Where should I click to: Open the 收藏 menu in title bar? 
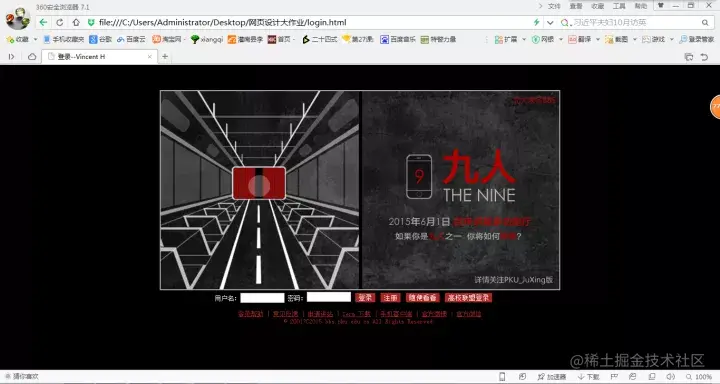[597, 6]
